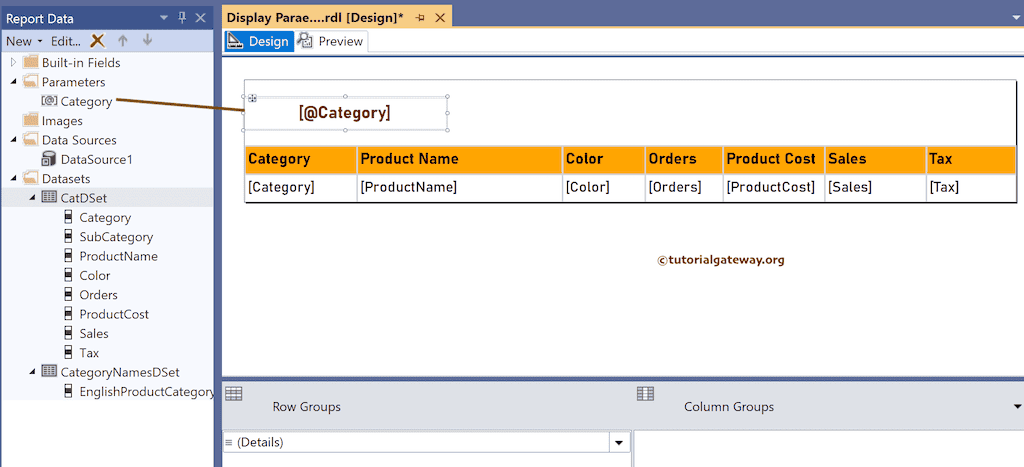The image size is (1024, 467).
Task: Click the Delete (X) icon in Report Data toolbar
Action: 97,40
